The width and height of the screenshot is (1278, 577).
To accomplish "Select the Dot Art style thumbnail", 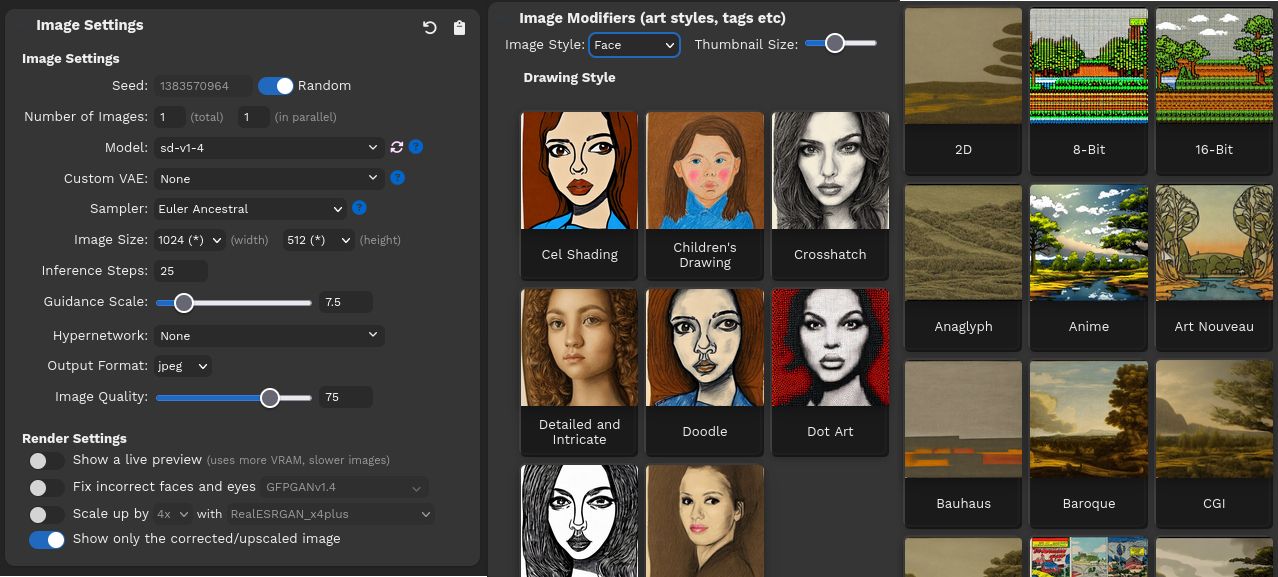I will 830,372.
